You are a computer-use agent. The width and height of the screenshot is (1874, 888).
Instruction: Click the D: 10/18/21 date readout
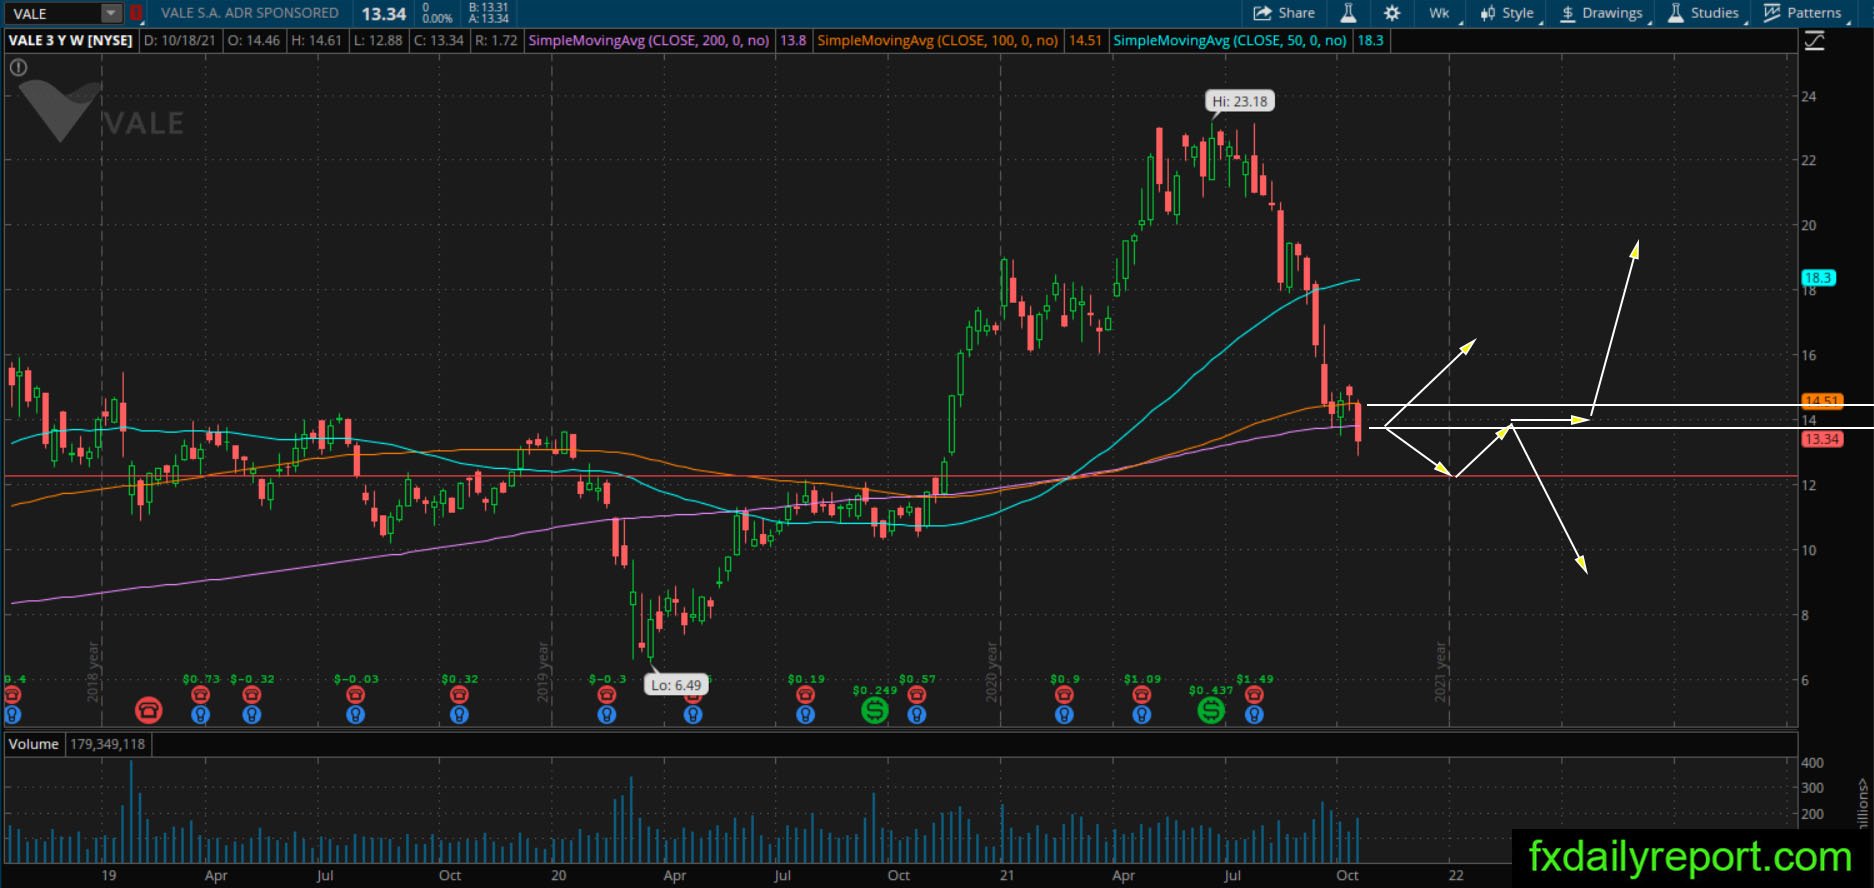click(x=180, y=41)
